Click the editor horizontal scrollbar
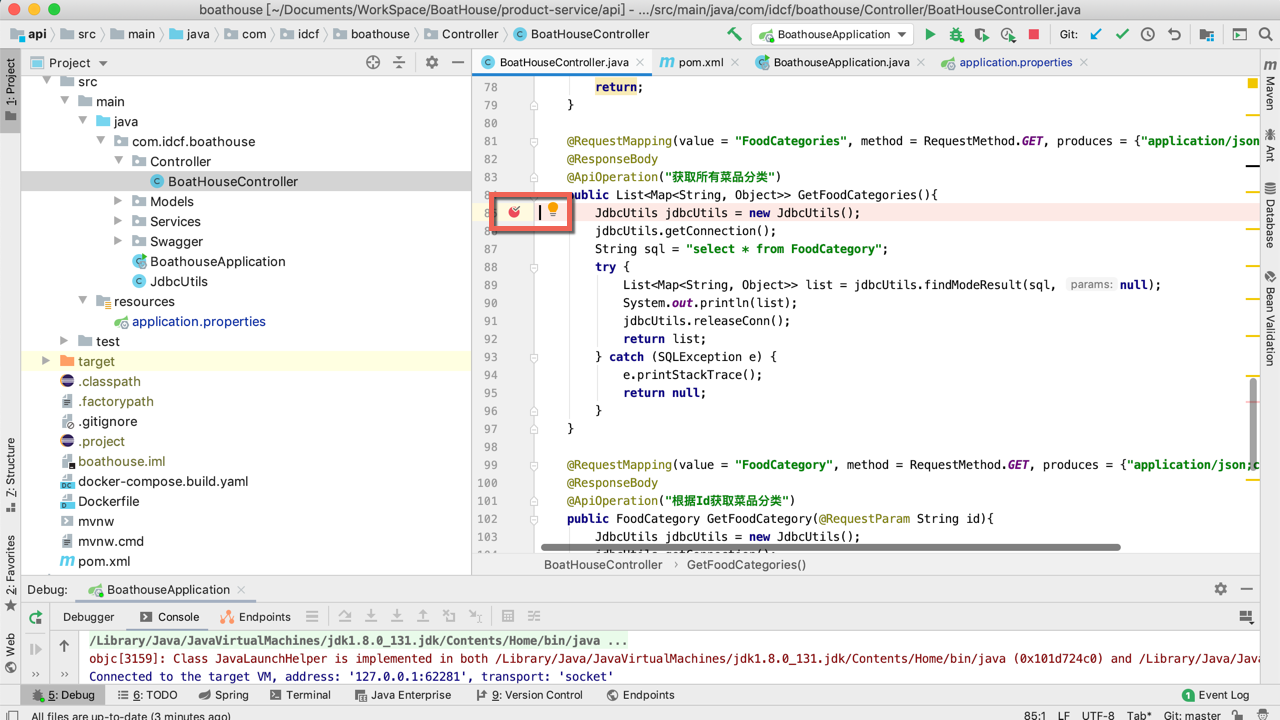 point(831,547)
